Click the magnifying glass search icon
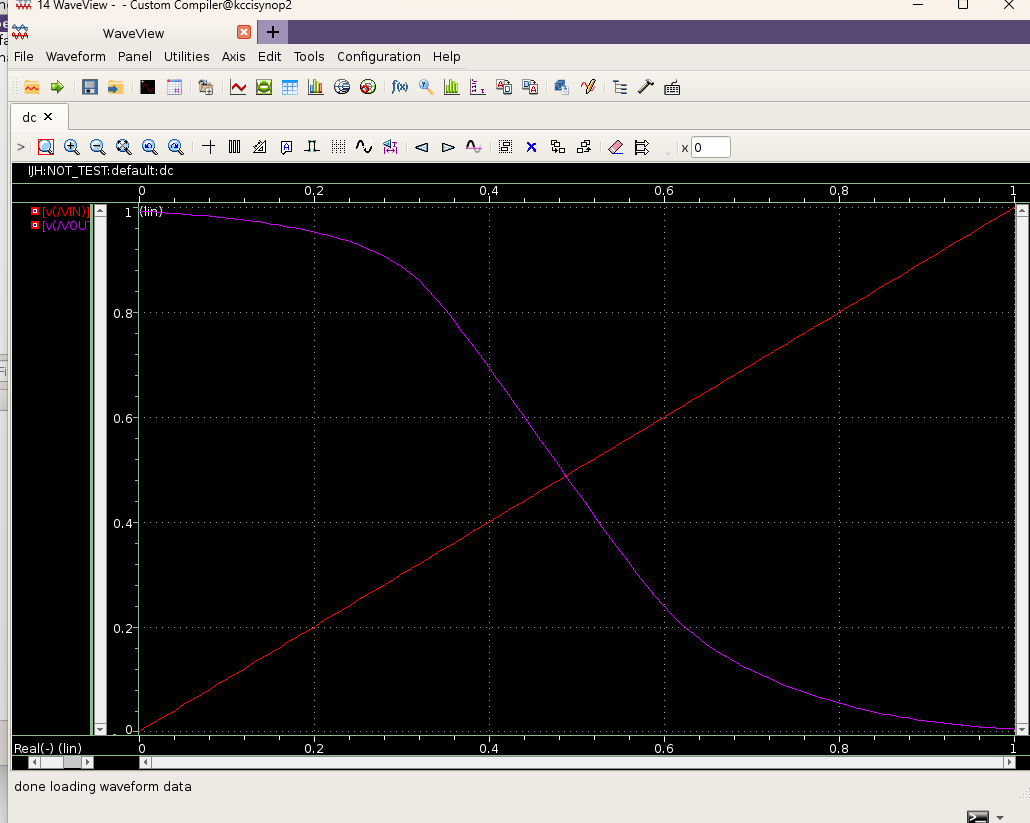This screenshot has width=1030, height=823. point(426,87)
